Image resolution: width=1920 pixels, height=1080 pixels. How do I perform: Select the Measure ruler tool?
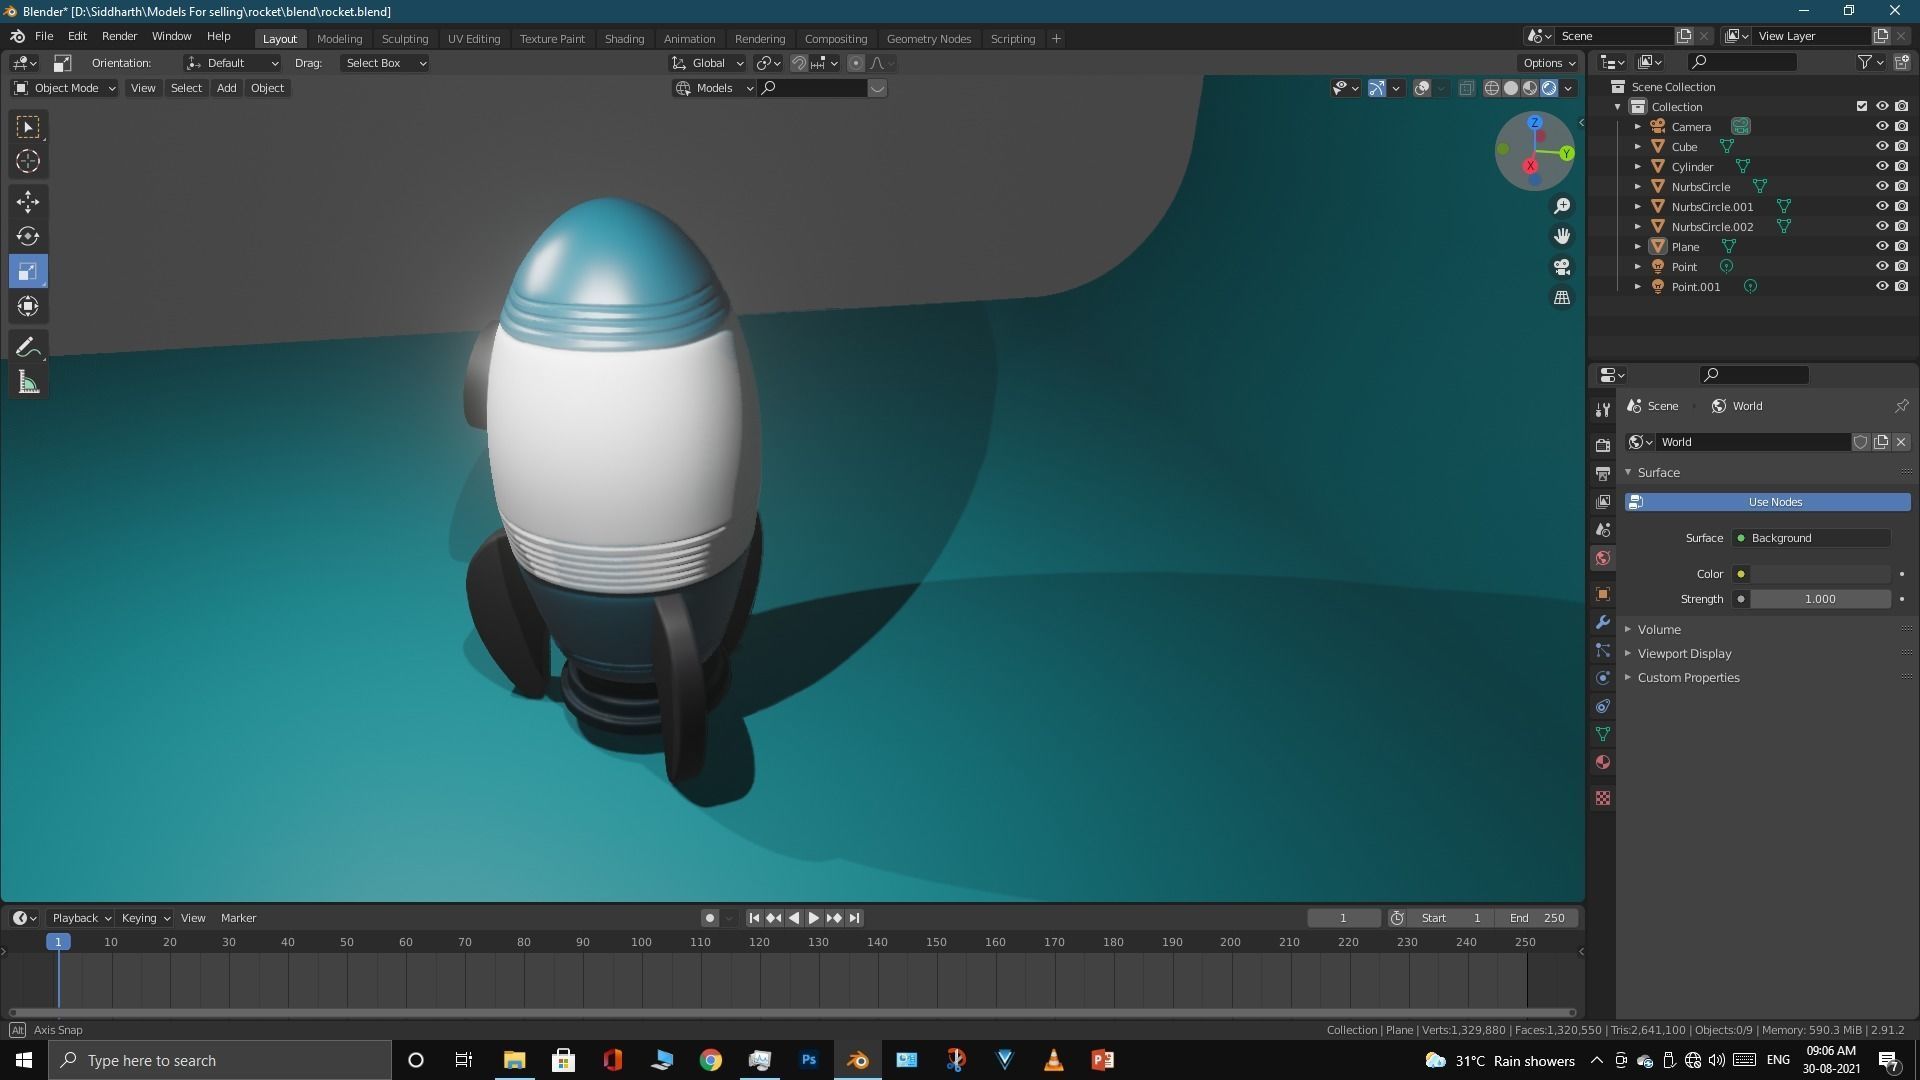tap(28, 382)
